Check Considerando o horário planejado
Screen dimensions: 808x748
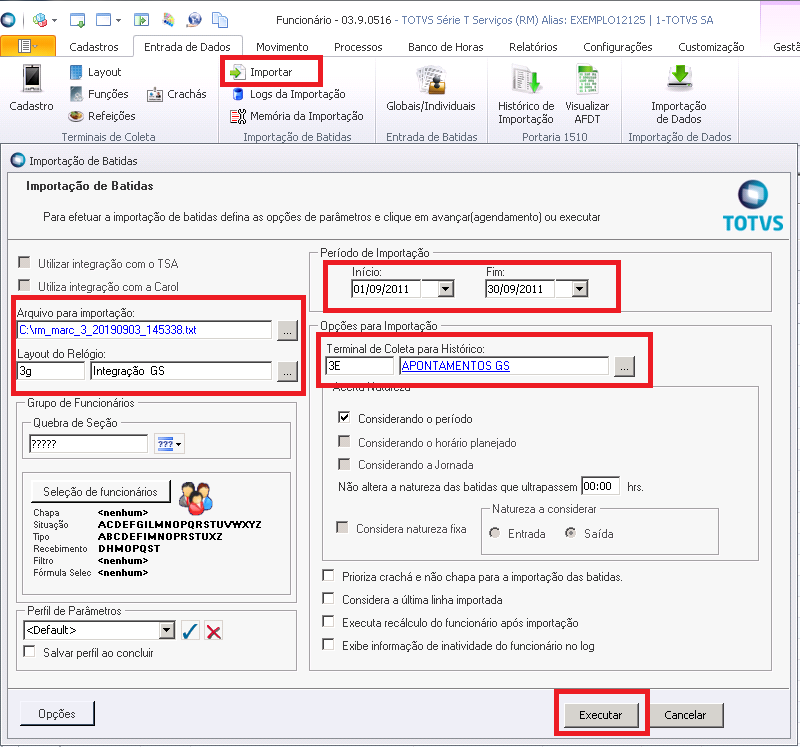(344, 441)
